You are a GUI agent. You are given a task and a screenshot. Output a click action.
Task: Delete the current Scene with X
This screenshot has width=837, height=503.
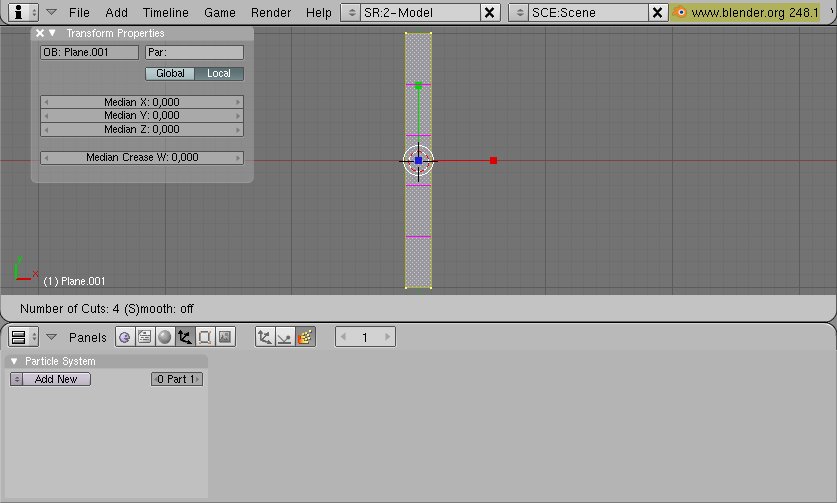point(658,12)
